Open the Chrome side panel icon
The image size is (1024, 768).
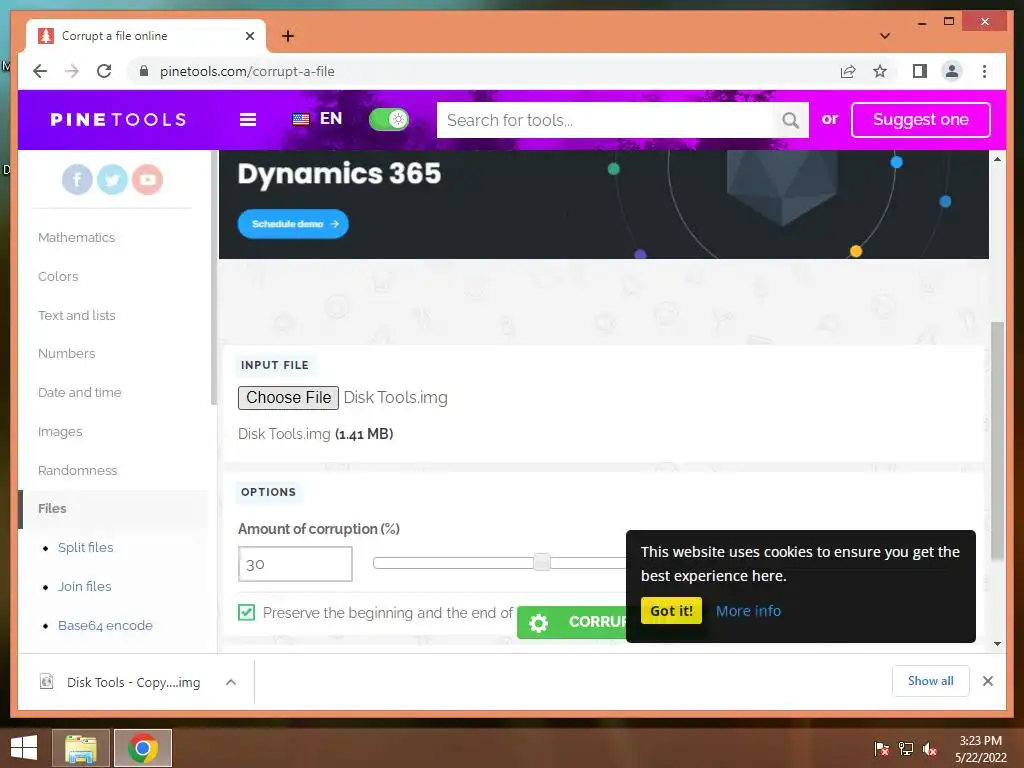tap(920, 71)
